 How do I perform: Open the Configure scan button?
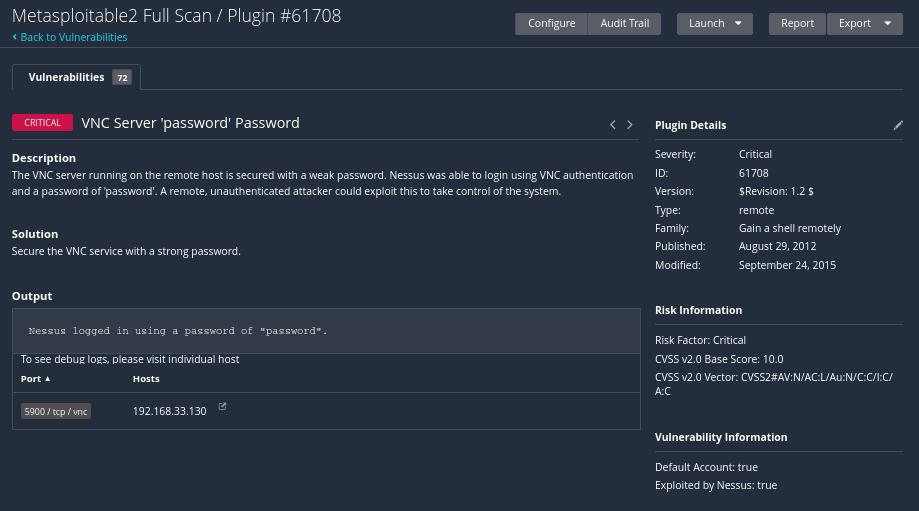[551, 24]
